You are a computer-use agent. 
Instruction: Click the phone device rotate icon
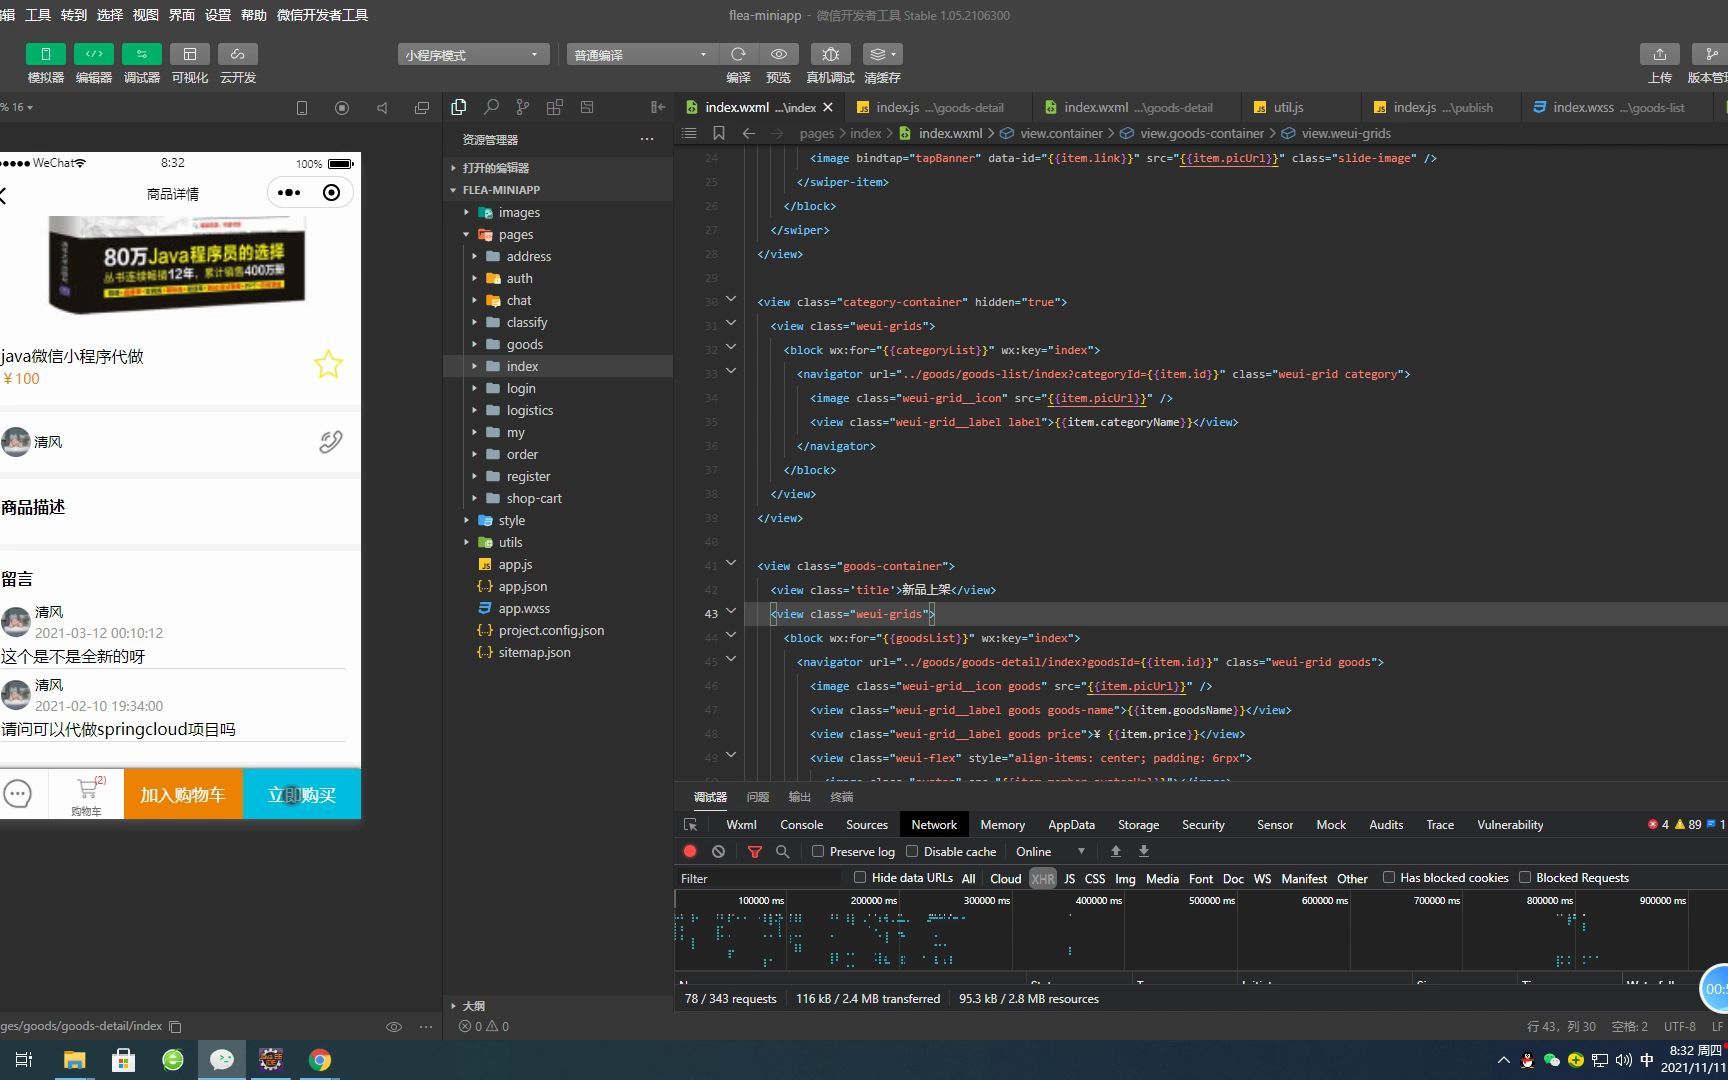click(302, 107)
